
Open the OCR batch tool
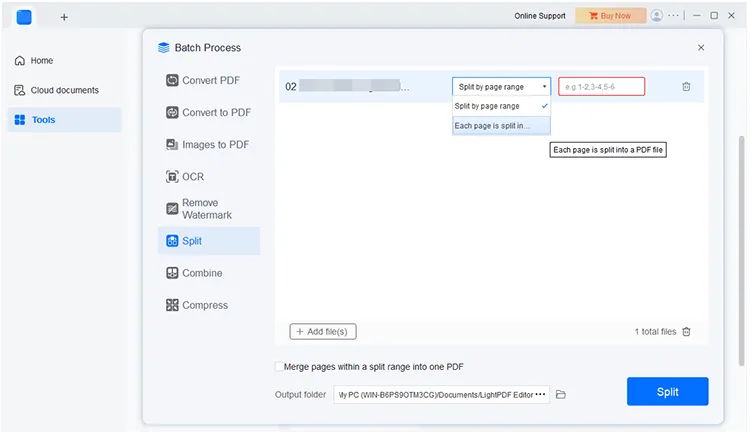[x=209, y=177]
